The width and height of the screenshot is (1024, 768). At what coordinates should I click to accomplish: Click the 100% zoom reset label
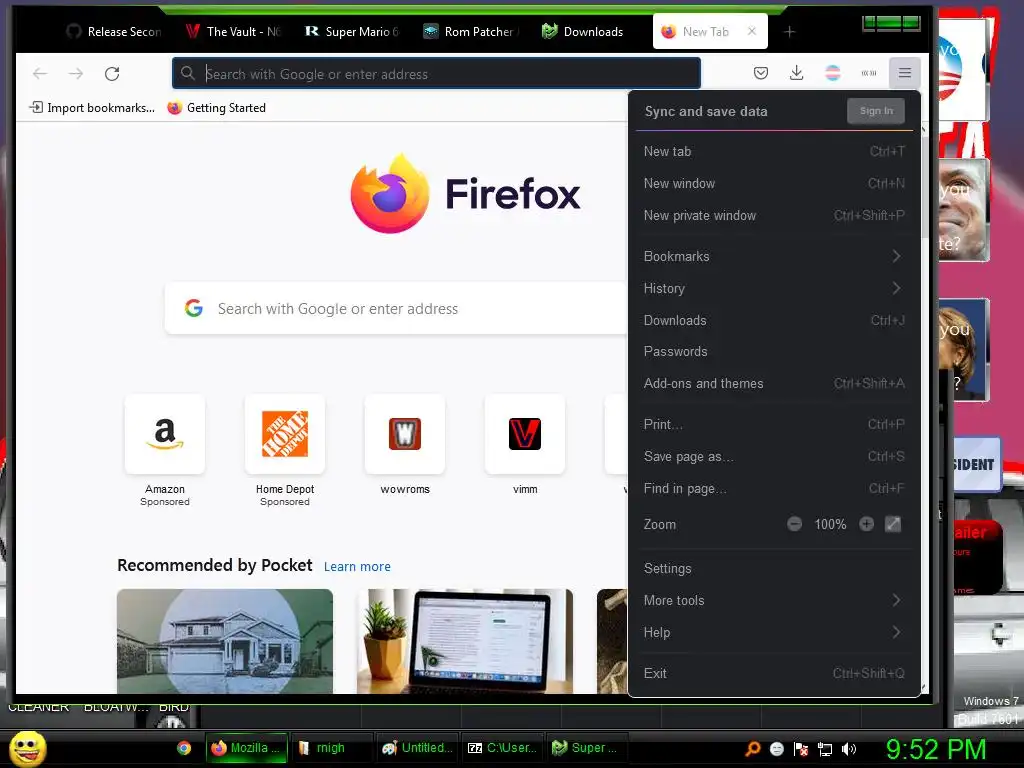tap(830, 524)
